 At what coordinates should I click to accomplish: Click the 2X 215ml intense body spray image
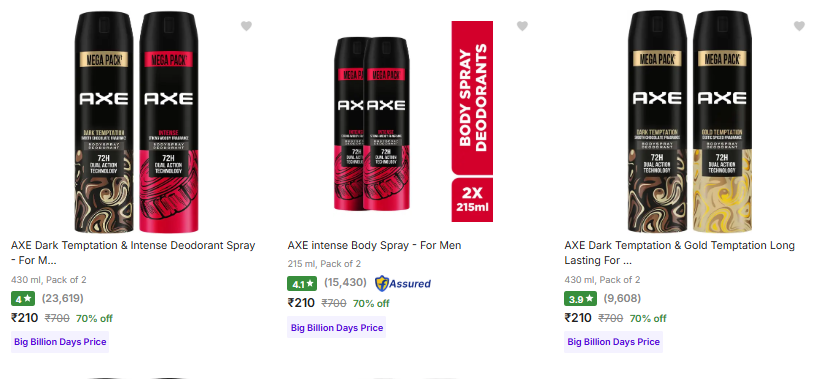(413, 121)
